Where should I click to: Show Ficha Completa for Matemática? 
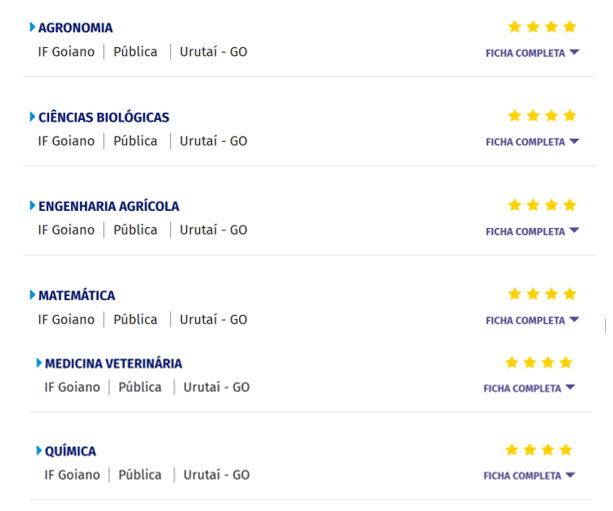[532, 320]
